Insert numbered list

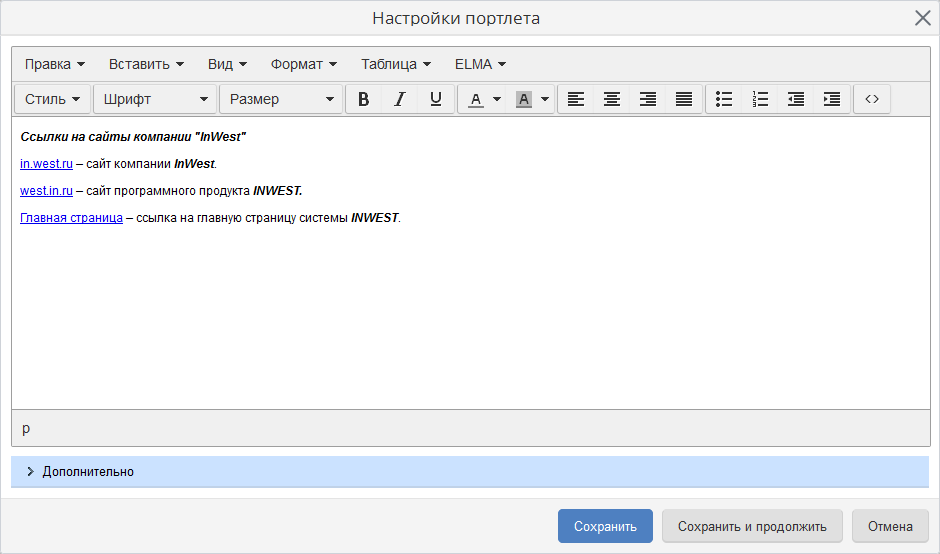point(760,99)
